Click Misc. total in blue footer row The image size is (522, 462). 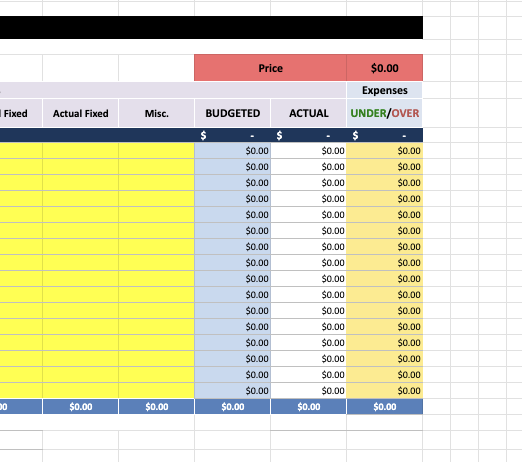click(x=156, y=407)
